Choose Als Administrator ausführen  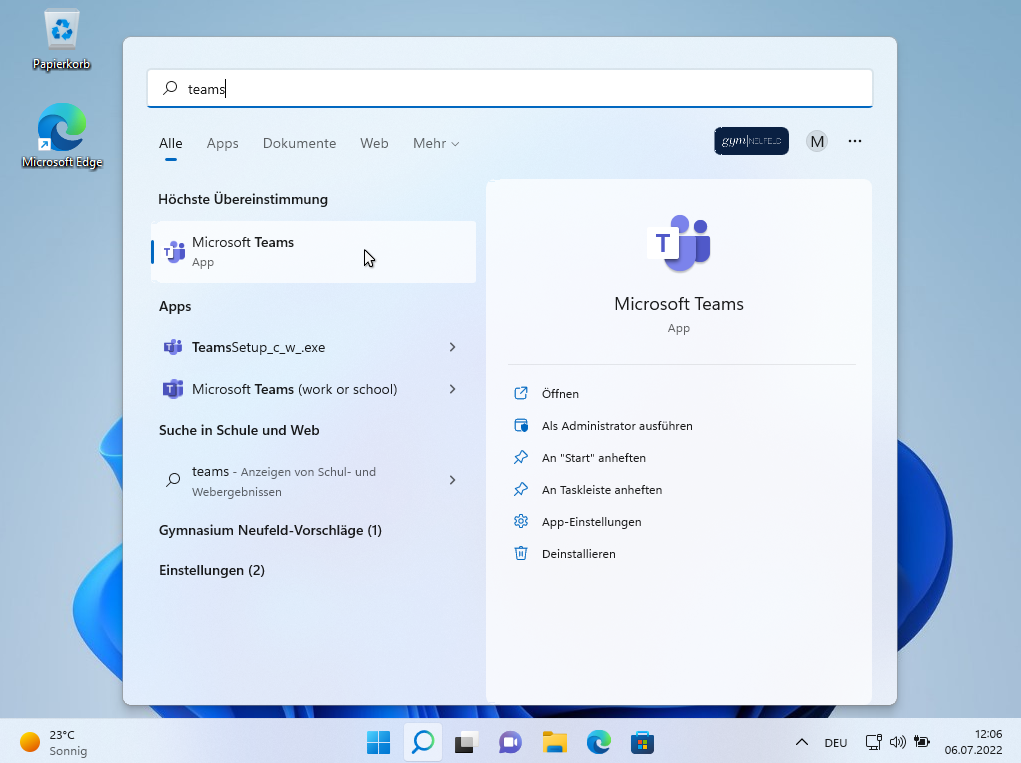(x=616, y=426)
